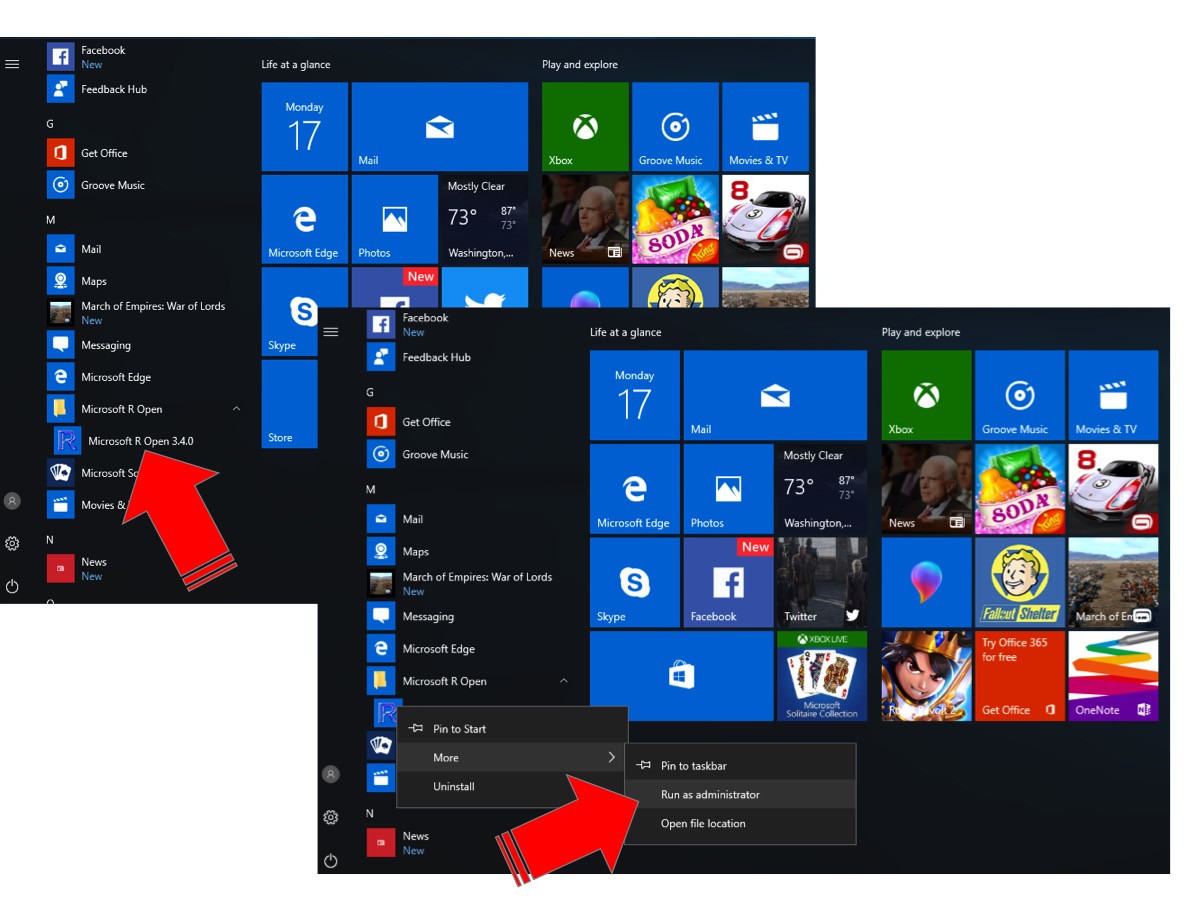Open Settings gear left of the Pin to Start menu

[x=331, y=818]
